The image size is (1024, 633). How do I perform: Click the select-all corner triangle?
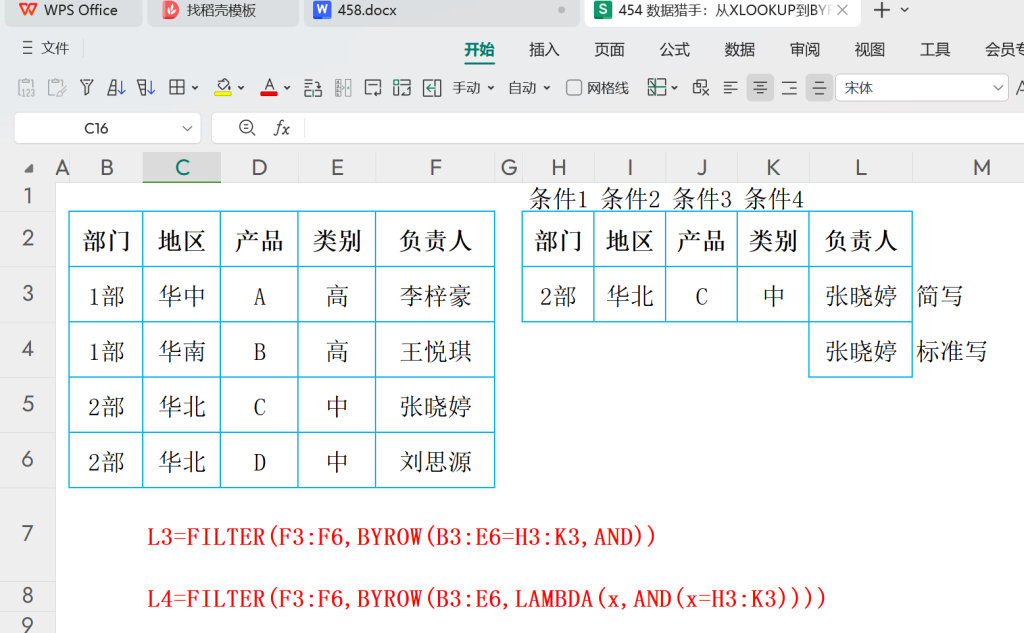tap(29, 169)
